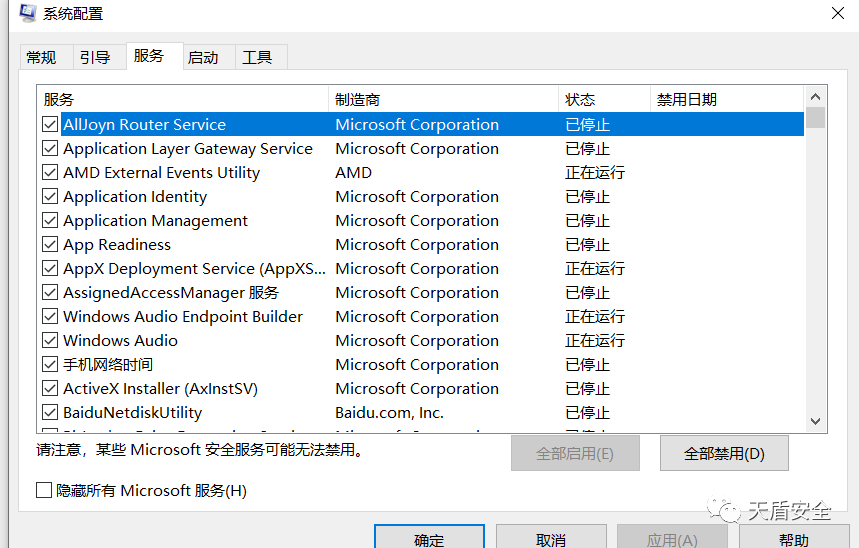
Task: Select the App Readiness service row
Action: pos(117,245)
